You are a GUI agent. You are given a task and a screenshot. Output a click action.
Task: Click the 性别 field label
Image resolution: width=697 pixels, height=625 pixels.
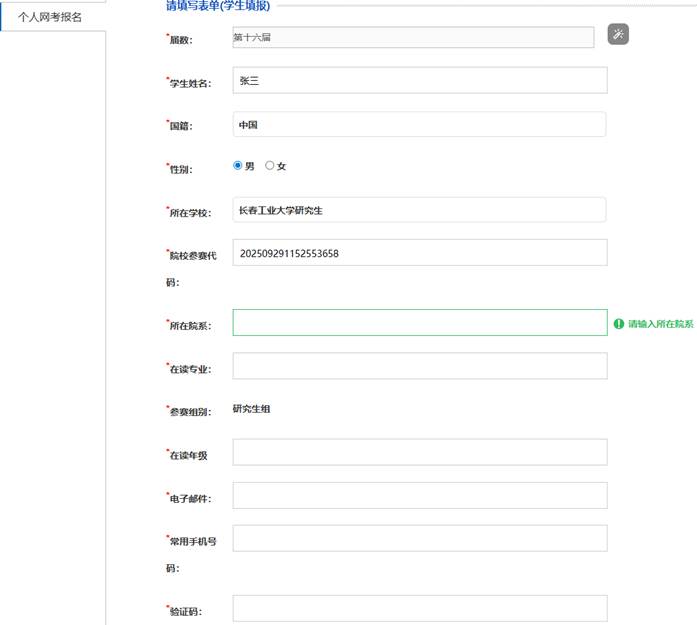pos(181,168)
